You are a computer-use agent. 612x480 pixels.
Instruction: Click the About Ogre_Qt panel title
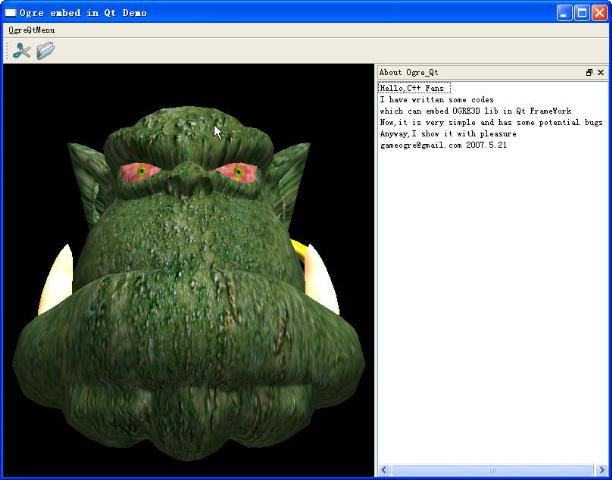[x=409, y=73]
